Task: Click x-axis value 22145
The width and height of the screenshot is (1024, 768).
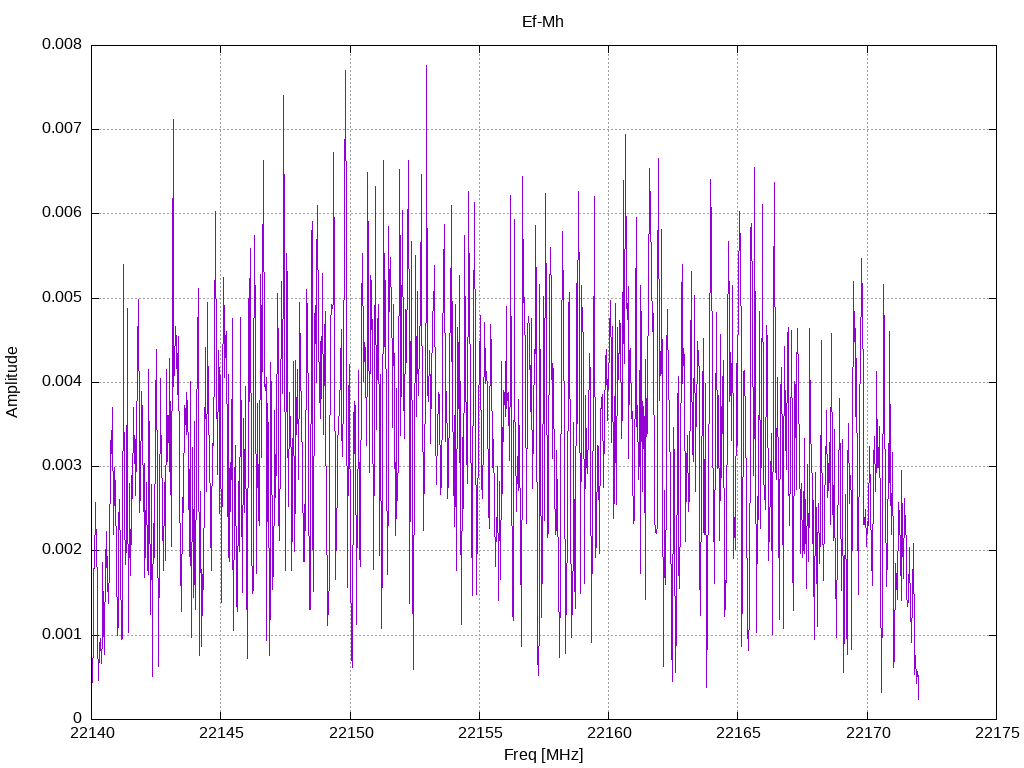Action: tap(221, 733)
